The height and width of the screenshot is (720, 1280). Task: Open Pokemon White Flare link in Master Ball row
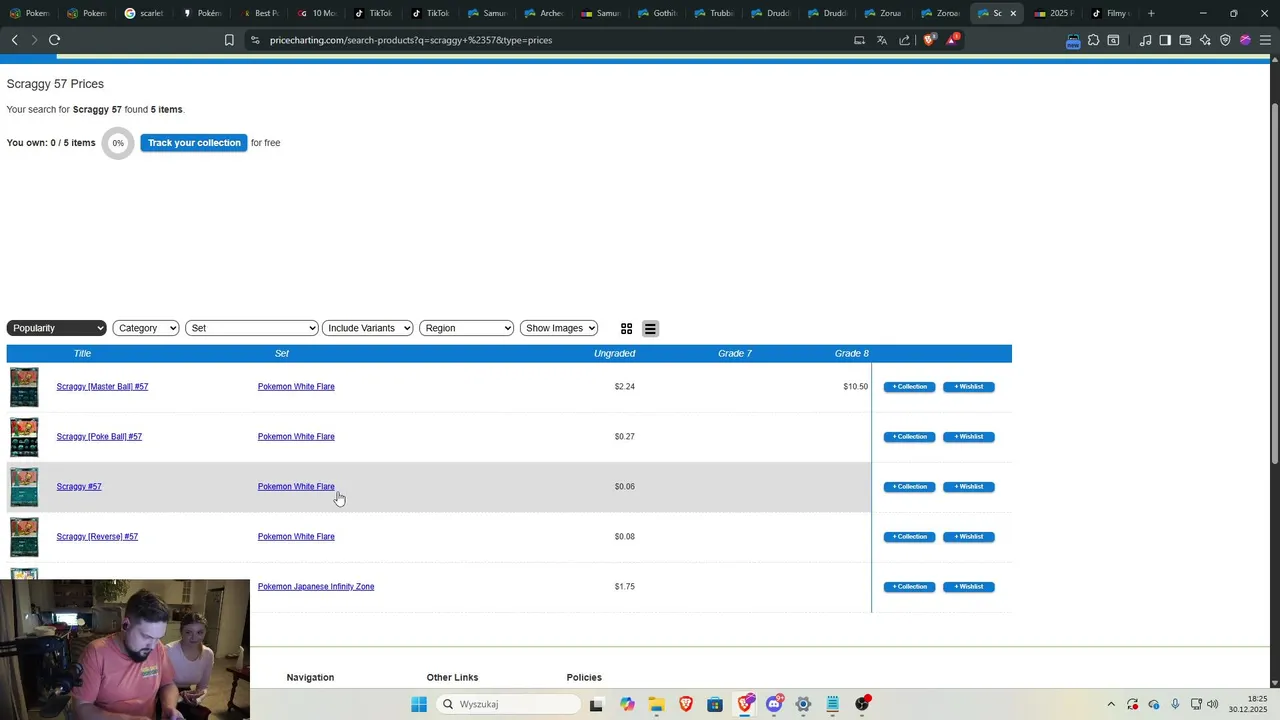(296, 387)
